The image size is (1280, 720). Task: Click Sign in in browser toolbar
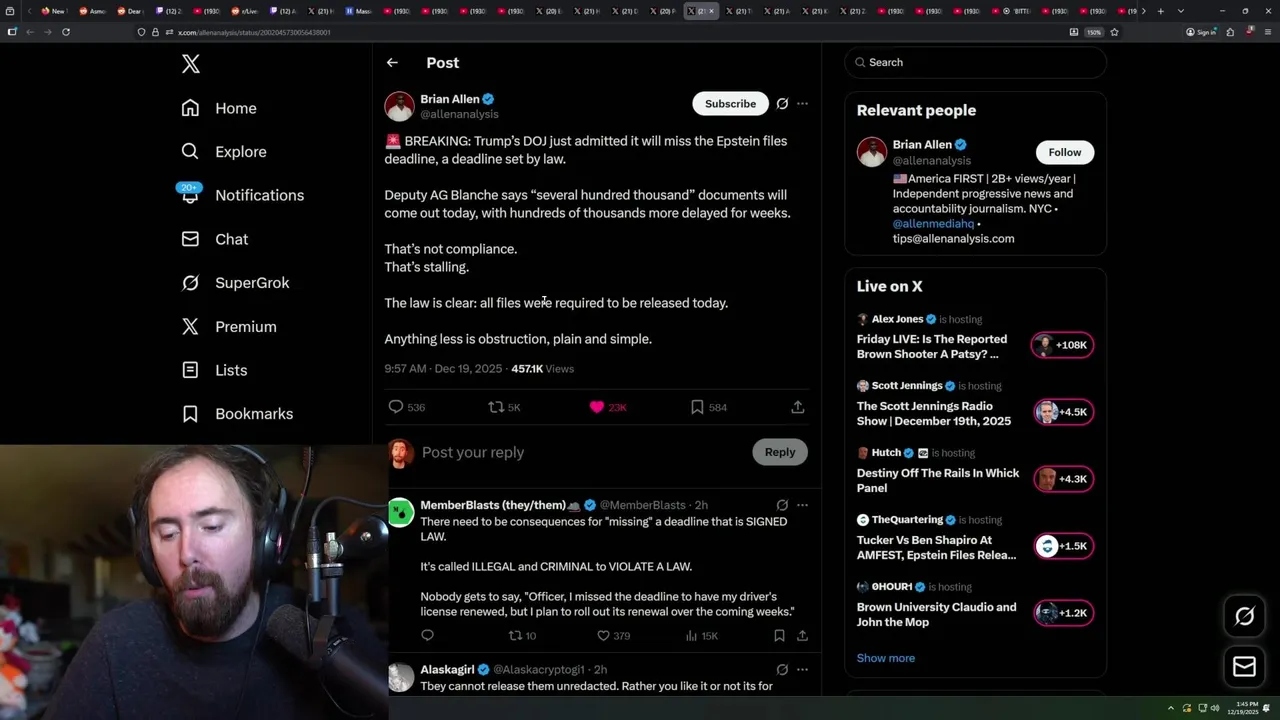pos(1201,32)
